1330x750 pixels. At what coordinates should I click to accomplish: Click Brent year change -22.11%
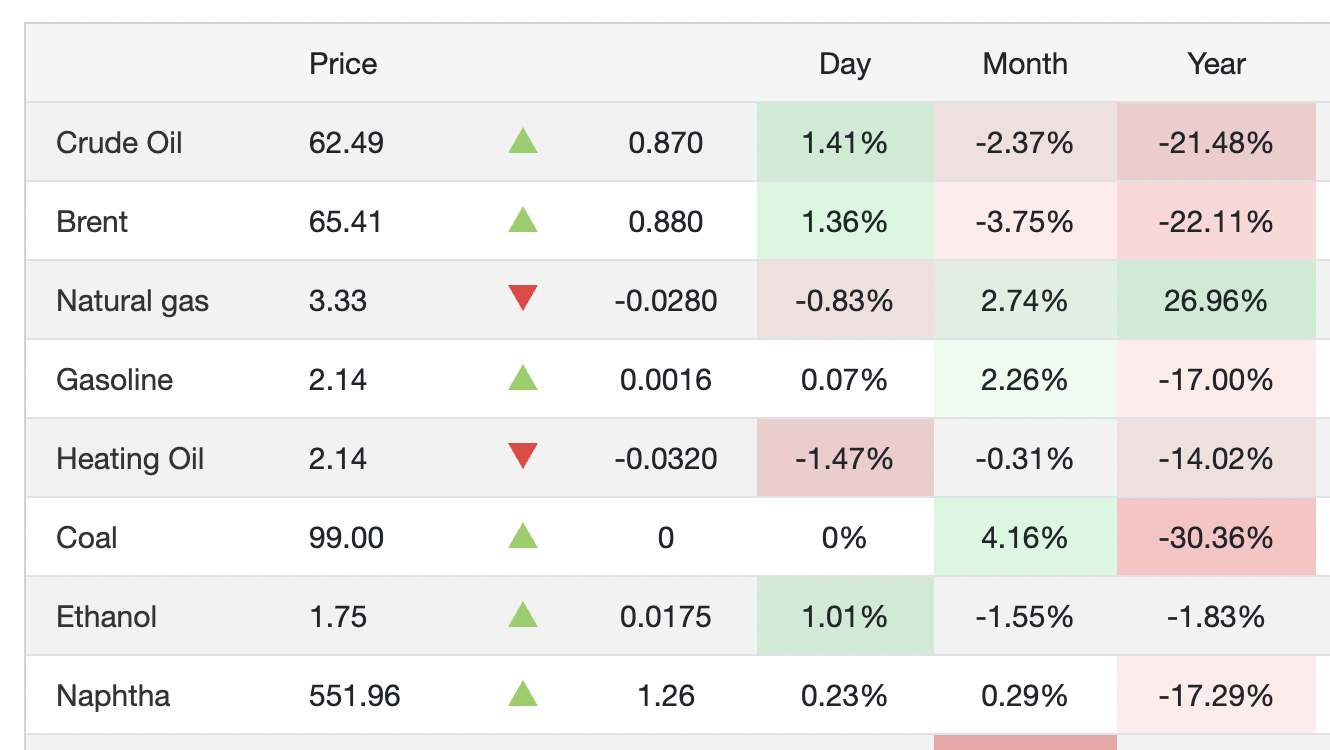1216,221
